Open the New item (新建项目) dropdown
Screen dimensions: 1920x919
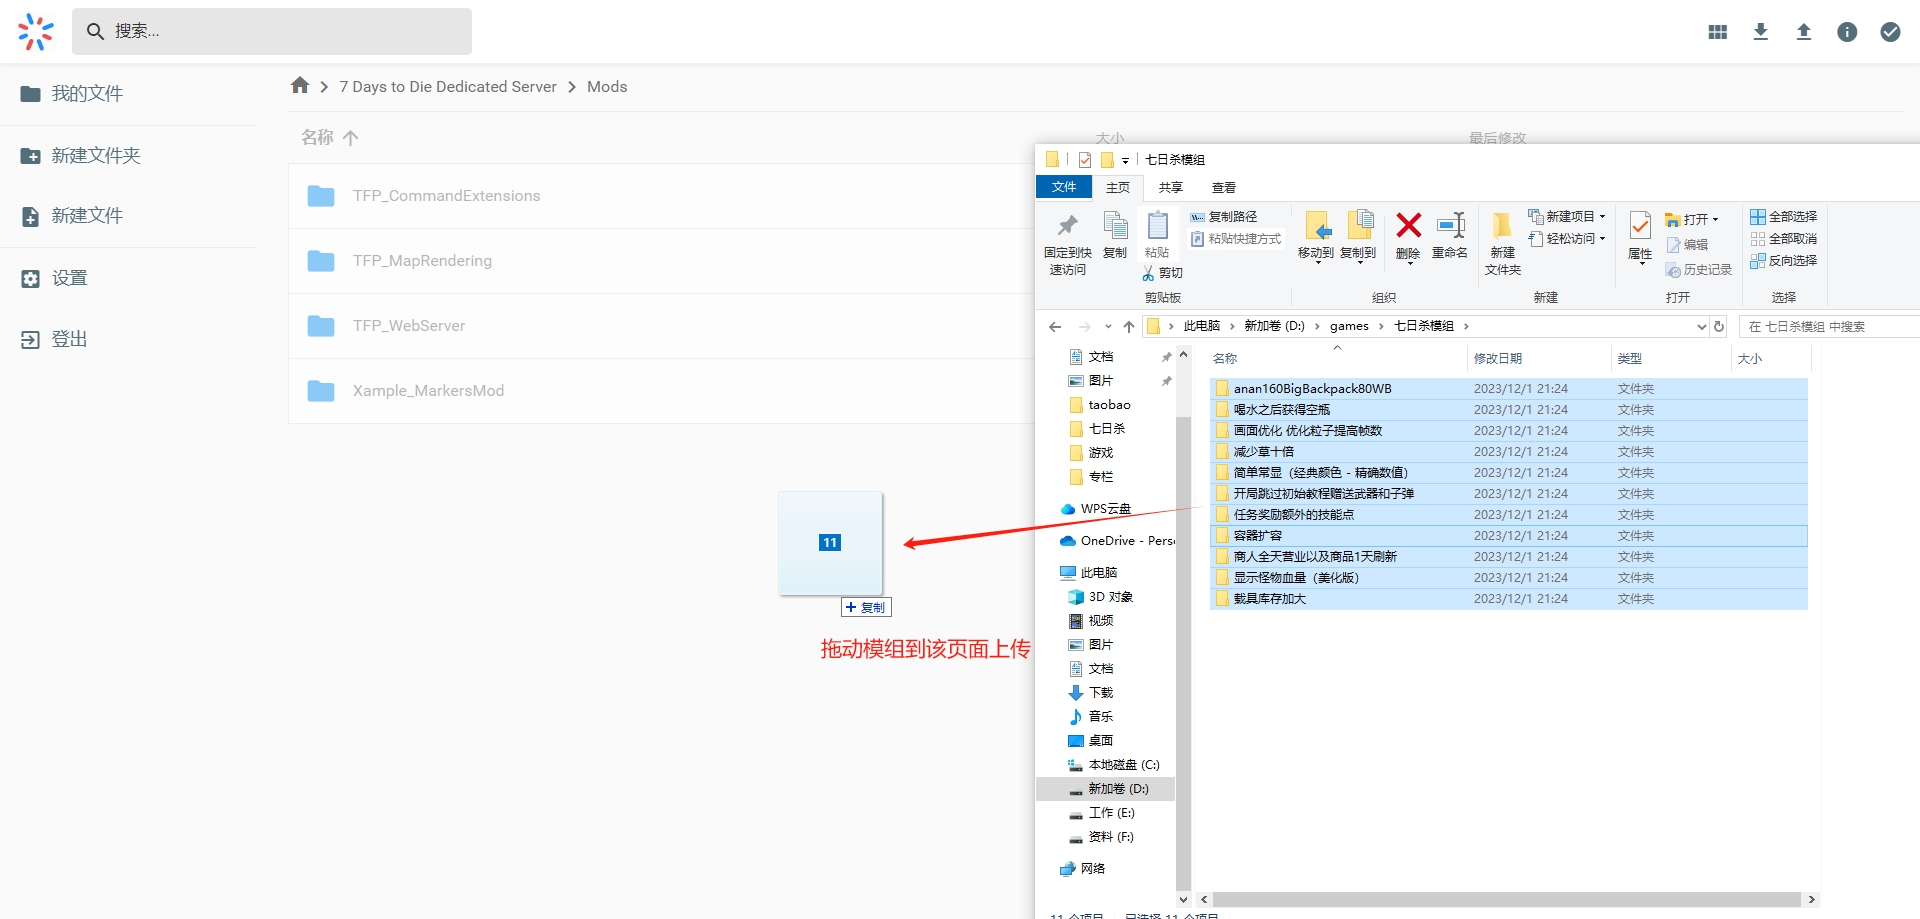pos(1567,216)
